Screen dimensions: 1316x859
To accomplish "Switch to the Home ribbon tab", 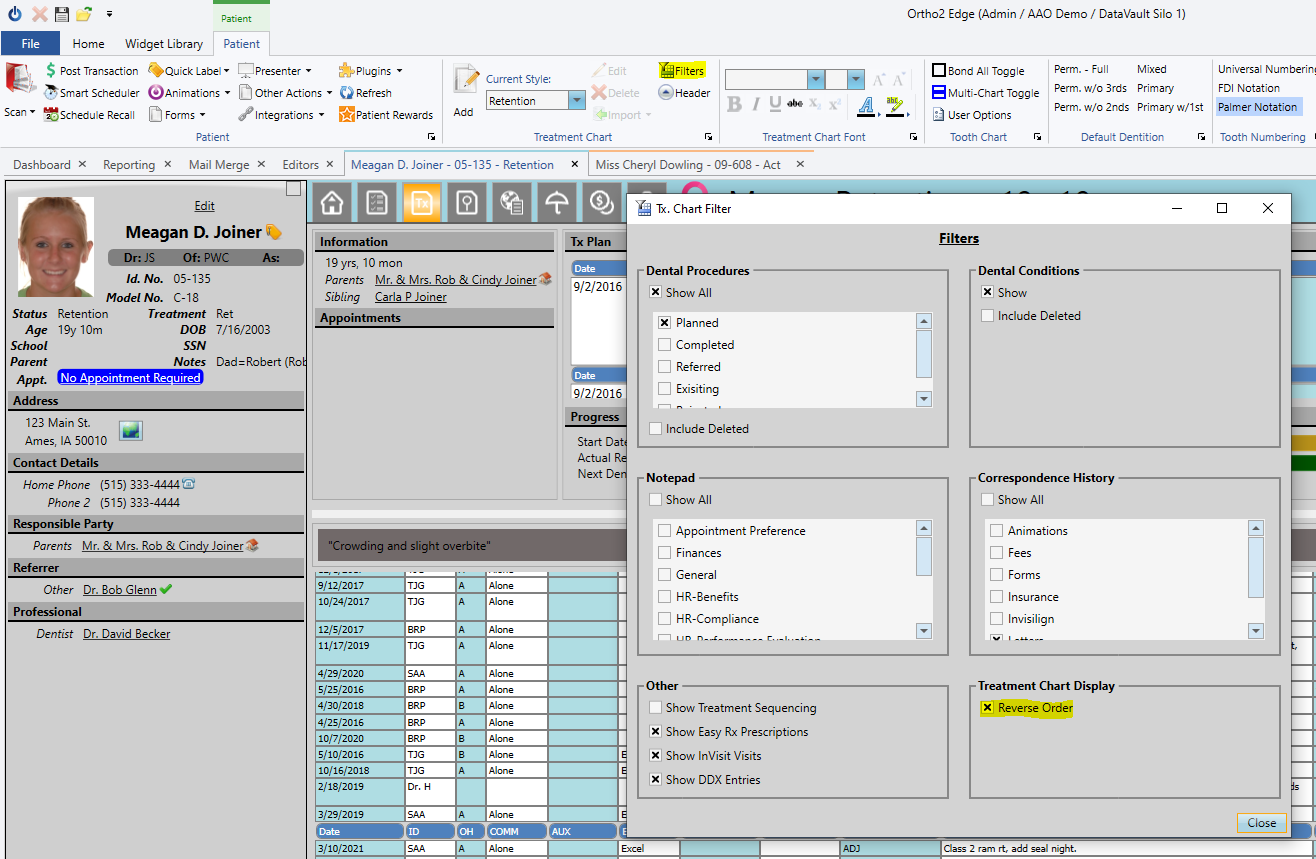I will click(88, 44).
